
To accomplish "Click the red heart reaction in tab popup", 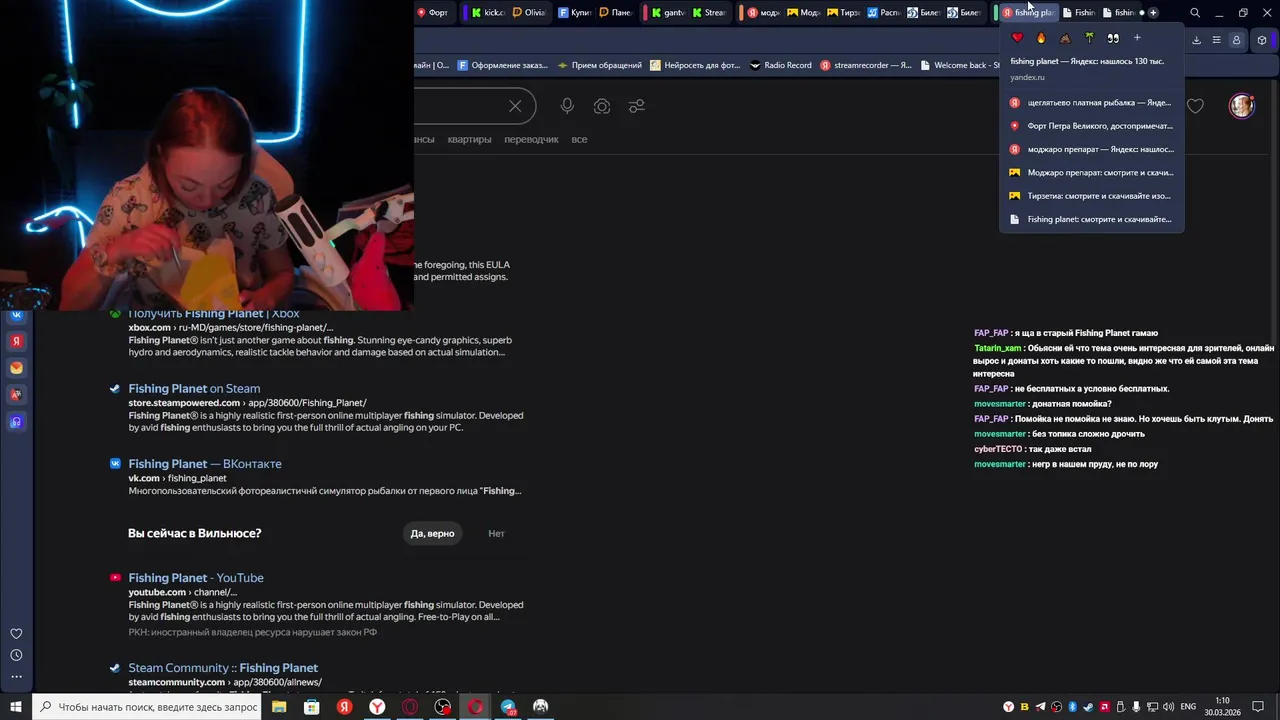I will pos(1017,38).
